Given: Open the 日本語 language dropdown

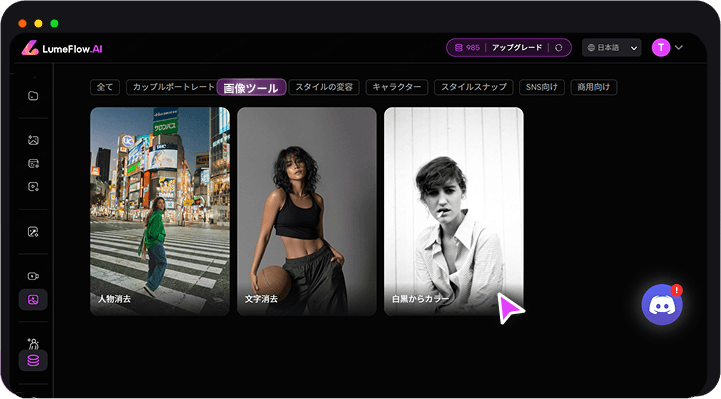Looking at the screenshot, I should click(x=612, y=48).
